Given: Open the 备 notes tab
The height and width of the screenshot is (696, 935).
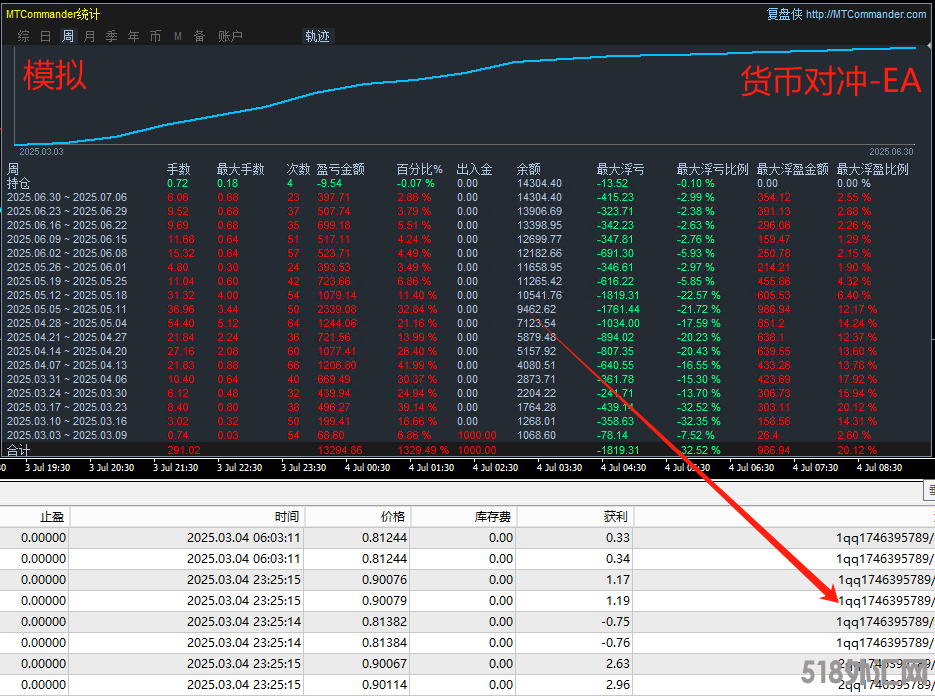Looking at the screenshot, I should point(200,36).
